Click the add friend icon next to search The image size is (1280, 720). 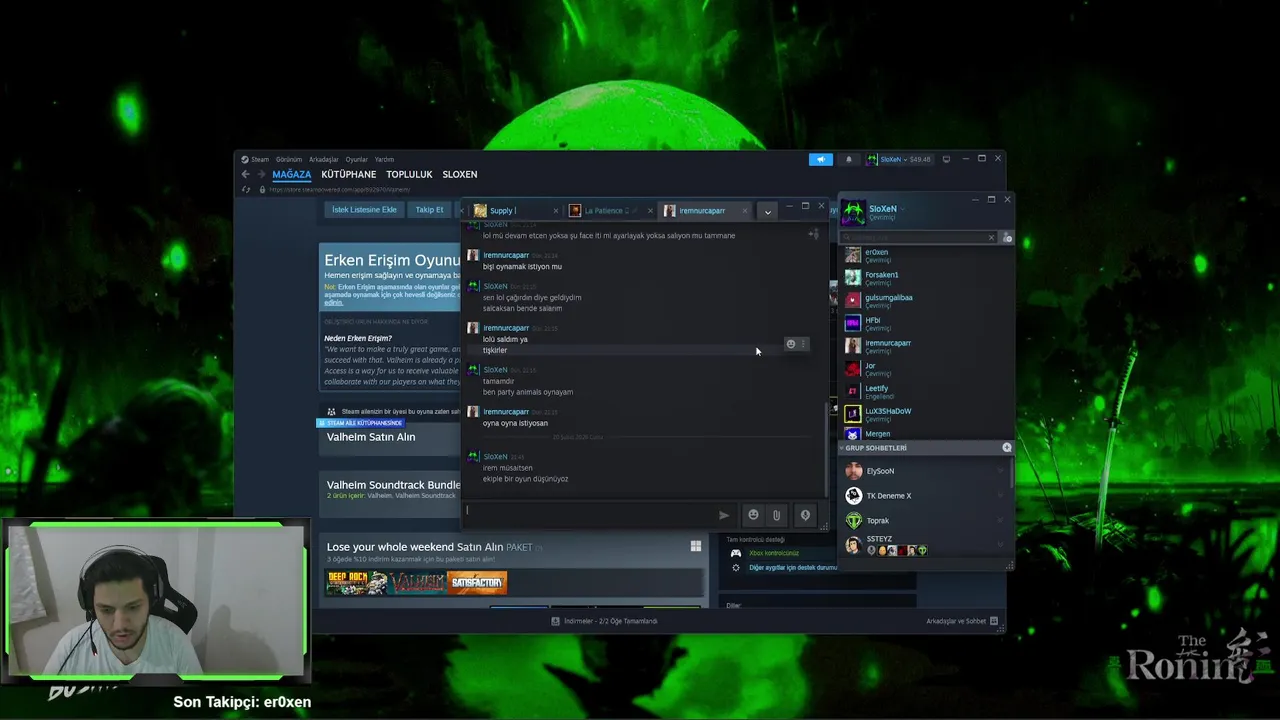pos(1007,238)
